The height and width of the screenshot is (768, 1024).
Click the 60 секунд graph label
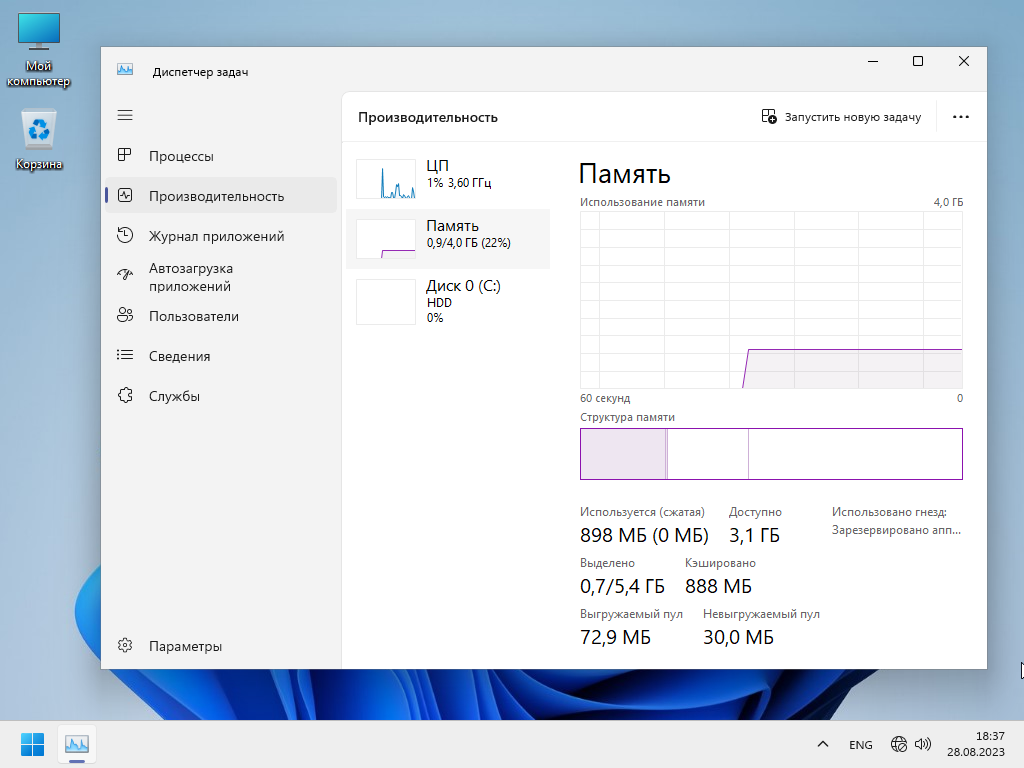pos(605,398)
